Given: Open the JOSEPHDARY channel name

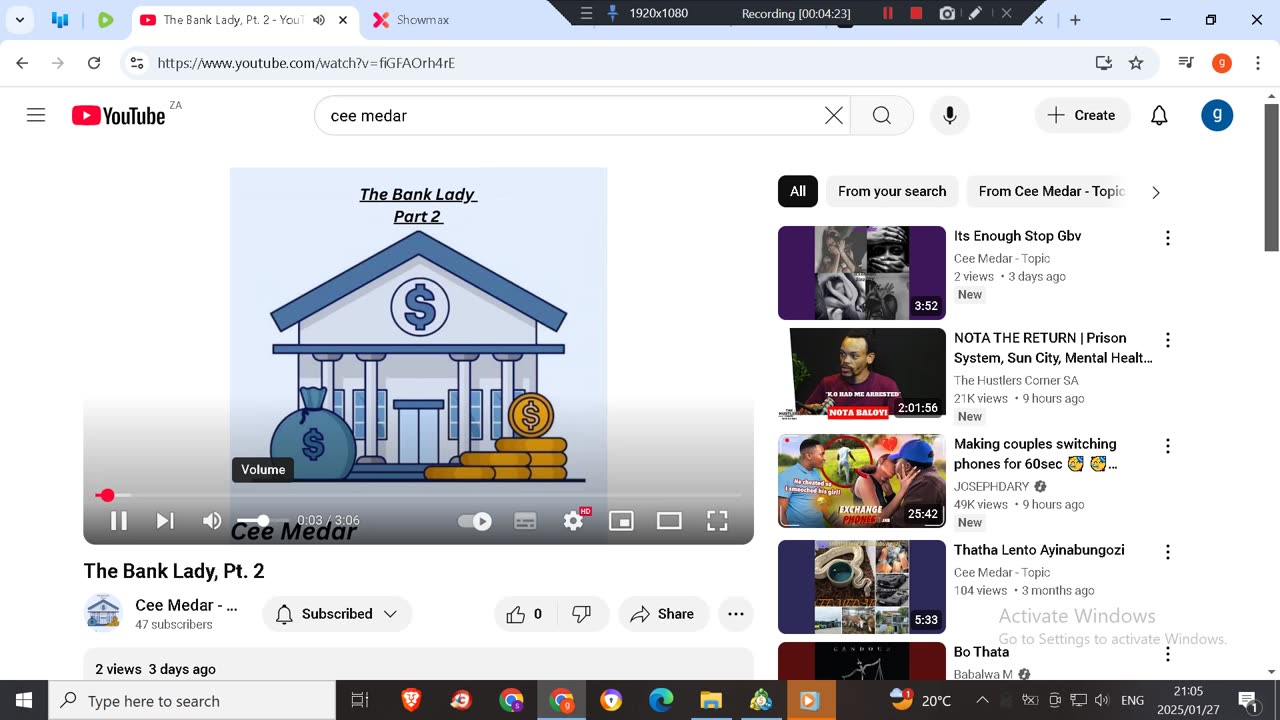Looking at the screenshot, I should [x=991, y=486].
